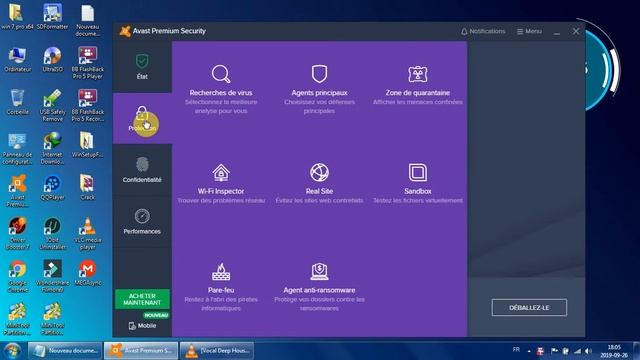
Task: Close the Avast Premium Security window
Action: click(576, 31)
